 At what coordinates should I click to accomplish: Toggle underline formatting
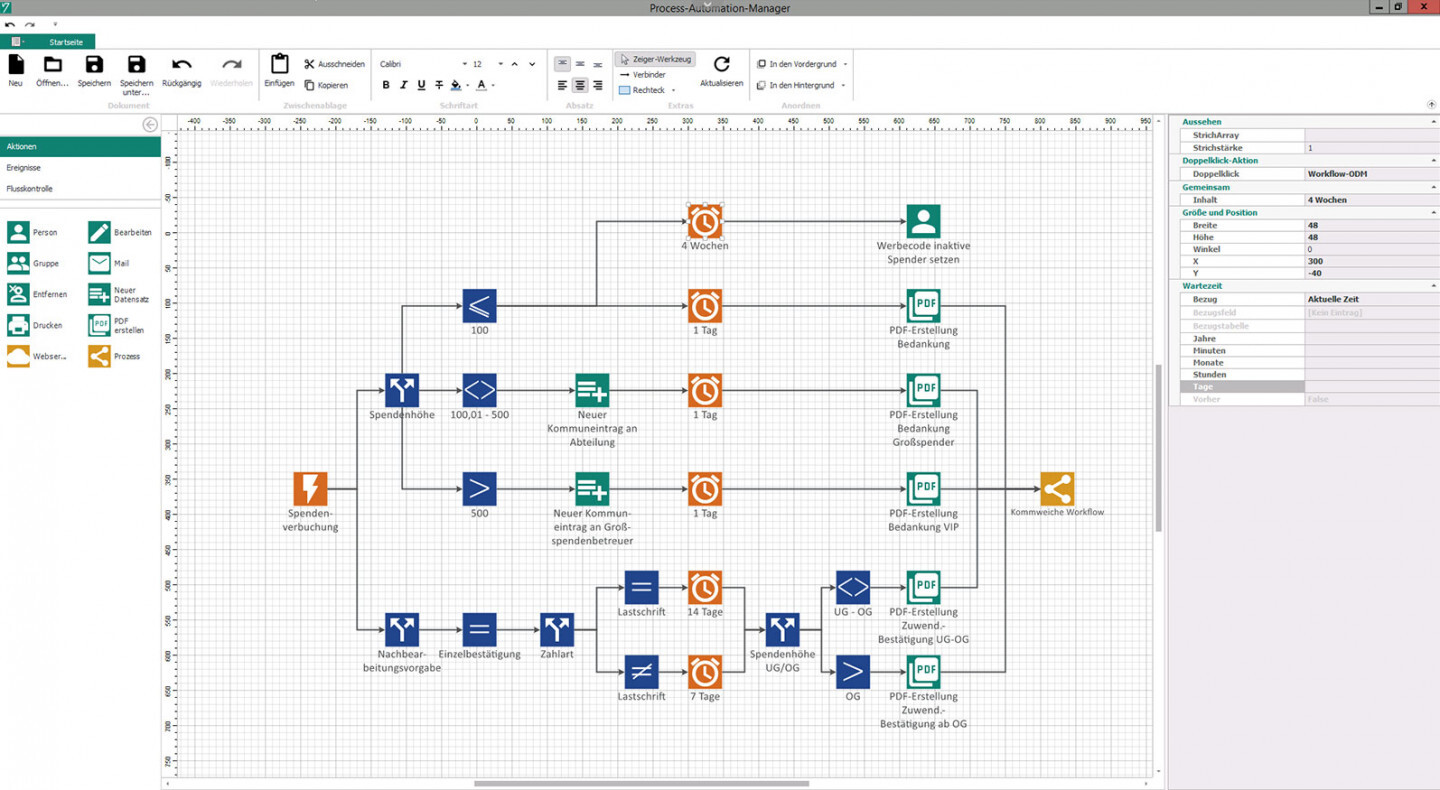click(421, 85)
